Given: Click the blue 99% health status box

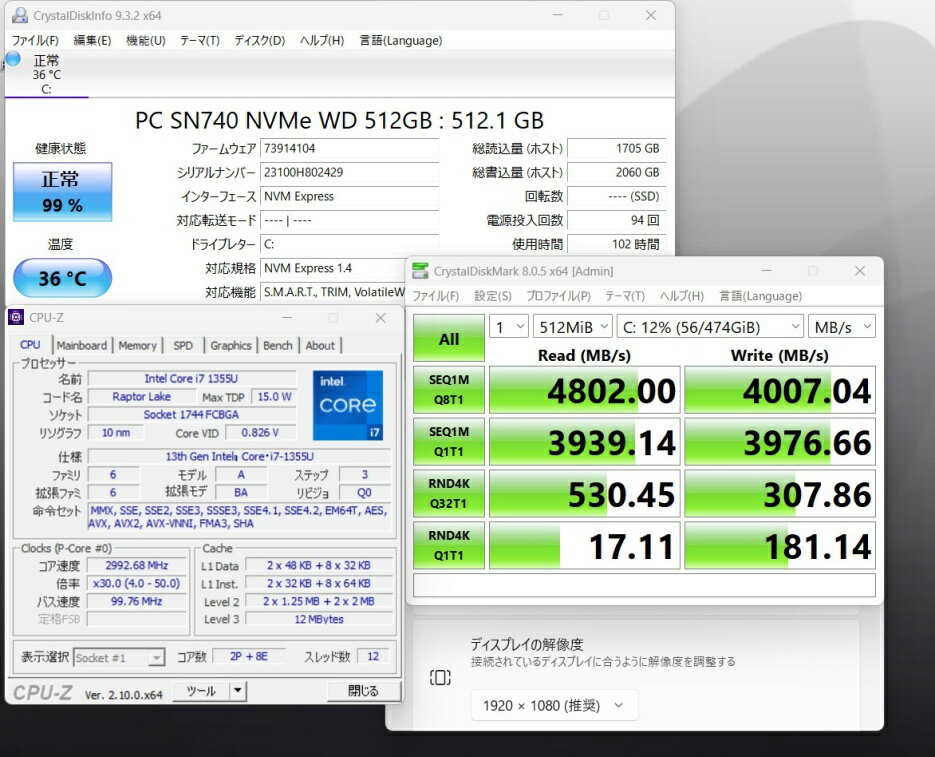Looking at the screenshot, I should pos(62,192).
